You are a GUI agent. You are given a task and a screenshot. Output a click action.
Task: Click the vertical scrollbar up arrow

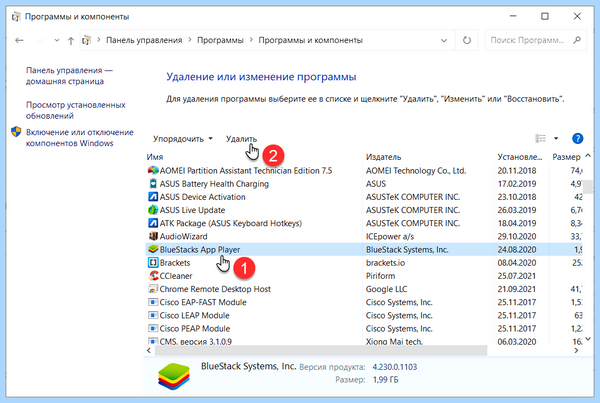(588, 155)
